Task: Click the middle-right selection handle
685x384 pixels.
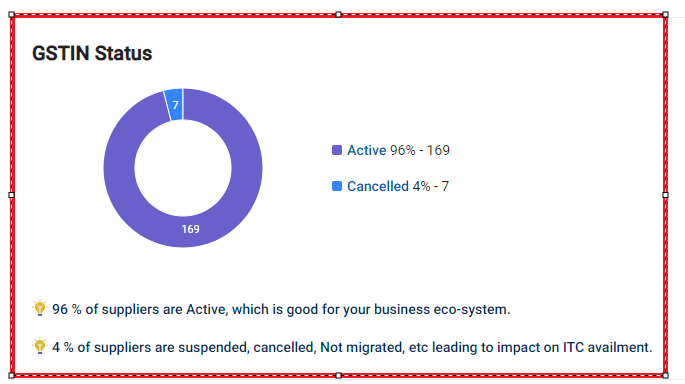Action: click(x=665, y=195)
